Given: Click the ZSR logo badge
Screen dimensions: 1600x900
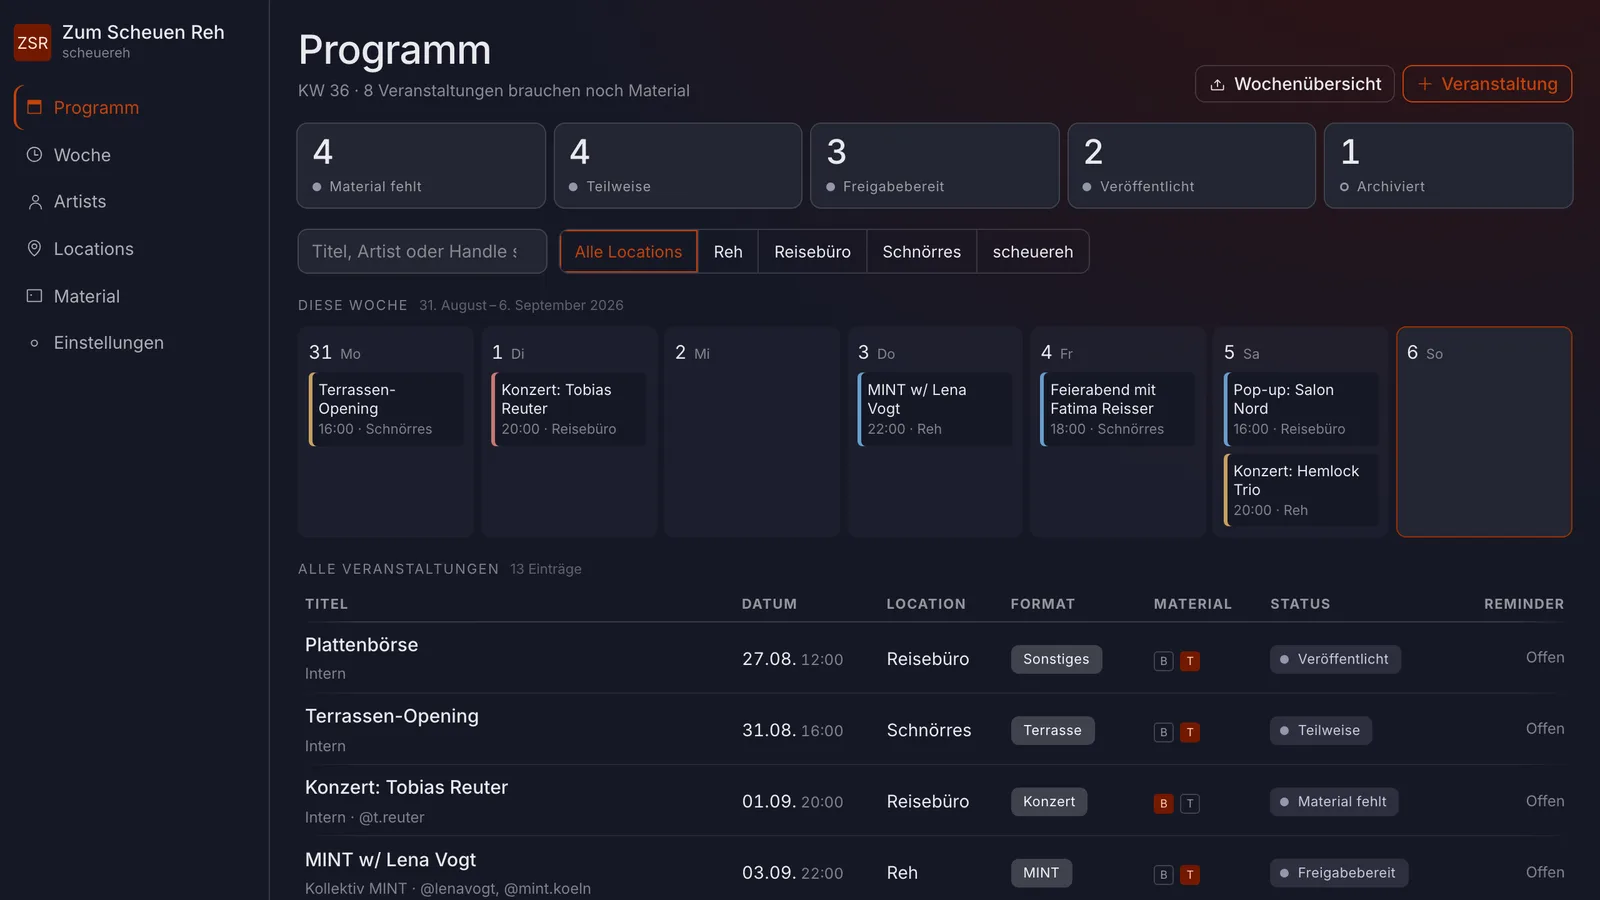Looking at the screenshot, I should [32, 43].
